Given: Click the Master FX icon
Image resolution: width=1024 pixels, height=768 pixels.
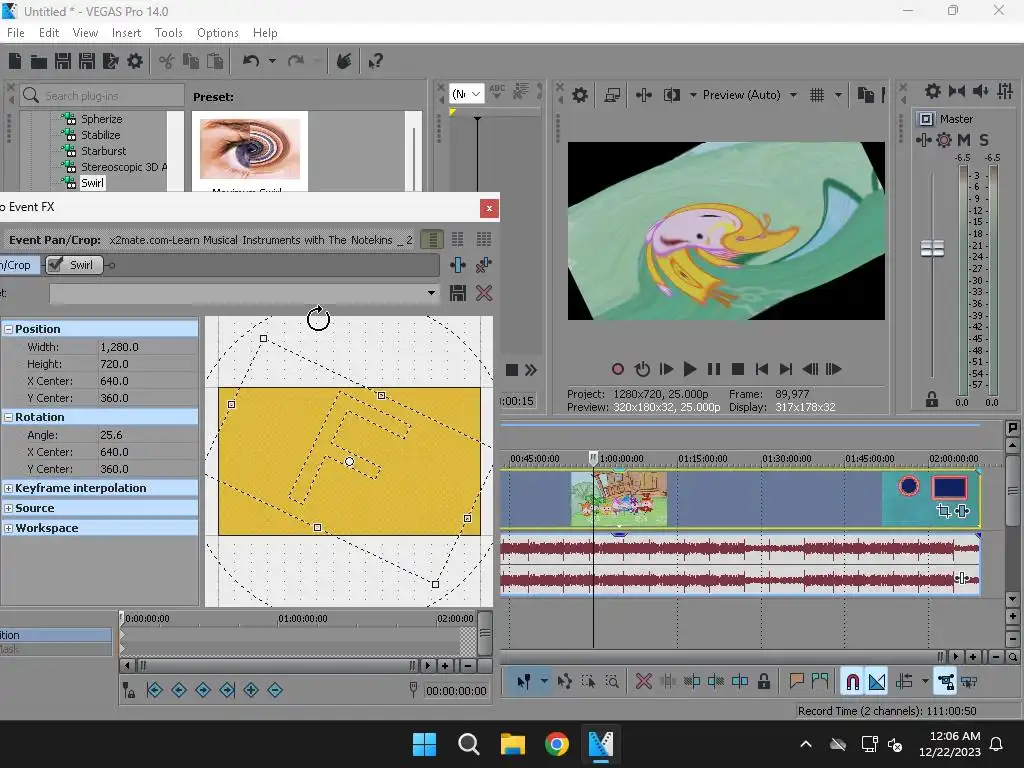Looking at the screenshot, I should point(923,140).
